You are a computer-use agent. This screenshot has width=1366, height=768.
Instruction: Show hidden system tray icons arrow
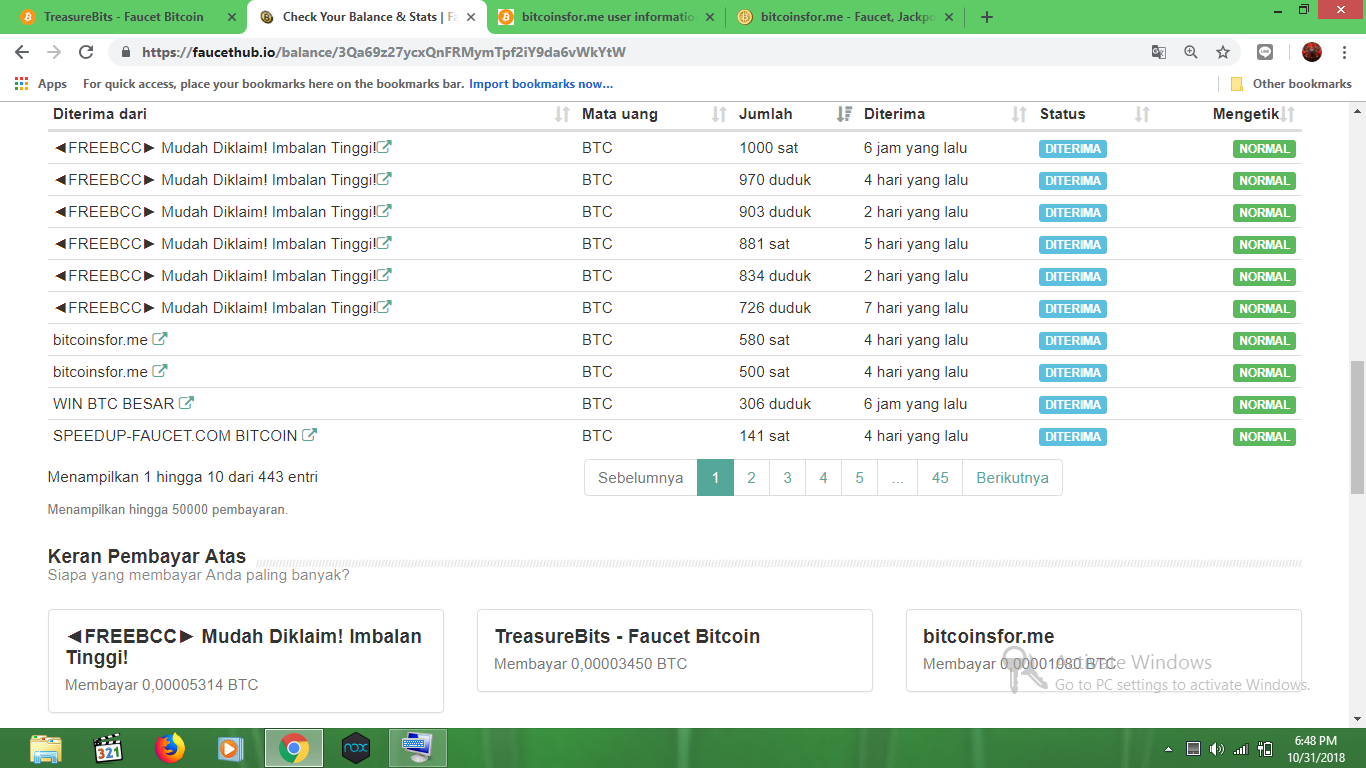coord(1169,749)
